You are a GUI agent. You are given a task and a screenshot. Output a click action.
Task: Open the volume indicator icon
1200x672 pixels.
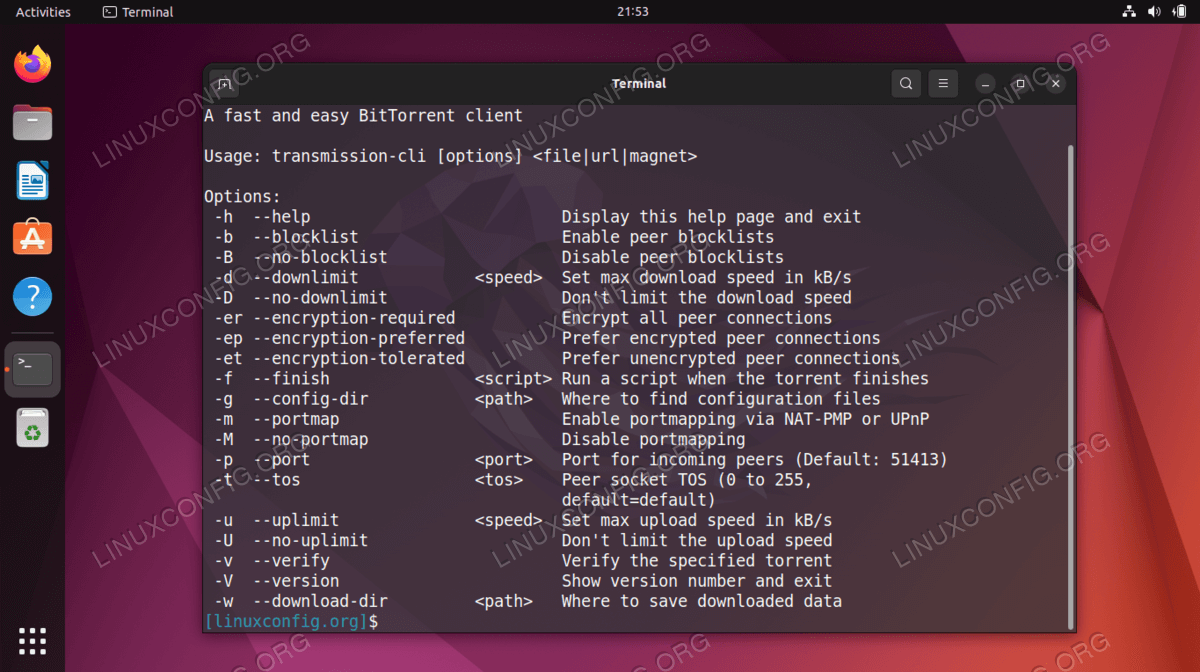coord(1154,12)
